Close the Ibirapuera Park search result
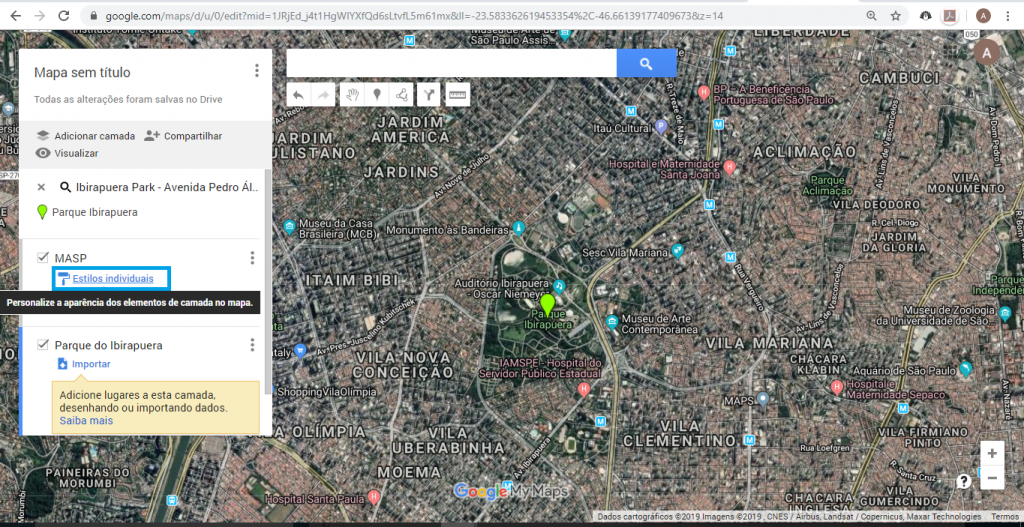This screenshot has height=527, width=1024. (x=41, y=187)
